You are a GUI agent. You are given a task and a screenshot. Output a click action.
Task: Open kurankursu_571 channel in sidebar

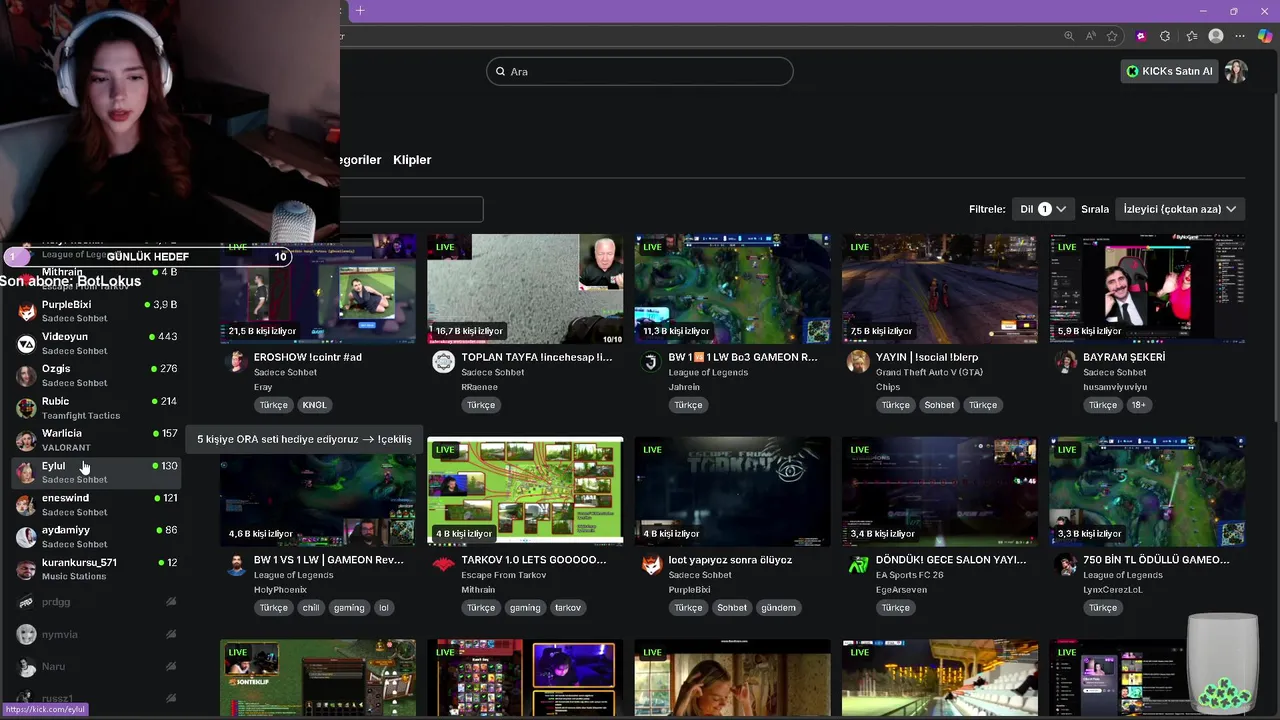pyautogui.click(x=97, y=569)
